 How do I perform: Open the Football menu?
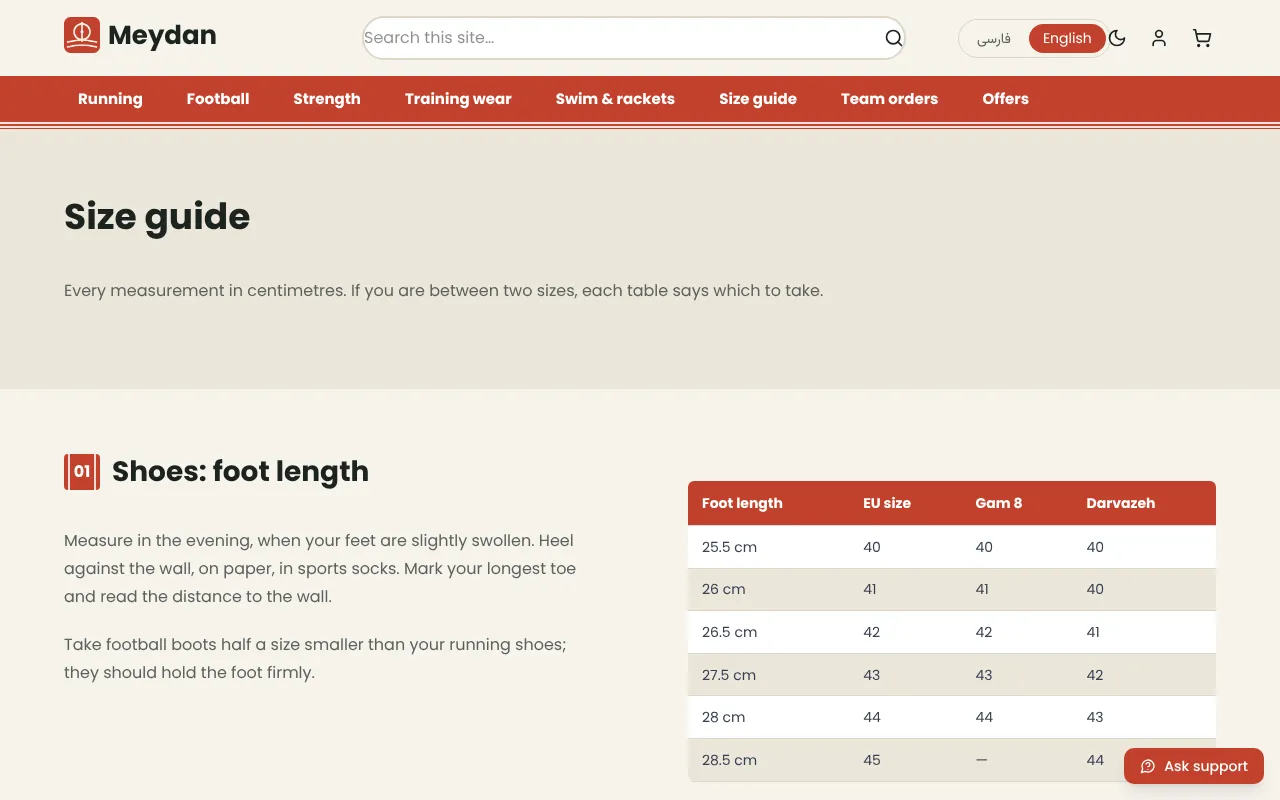click(x=218, y=99)
